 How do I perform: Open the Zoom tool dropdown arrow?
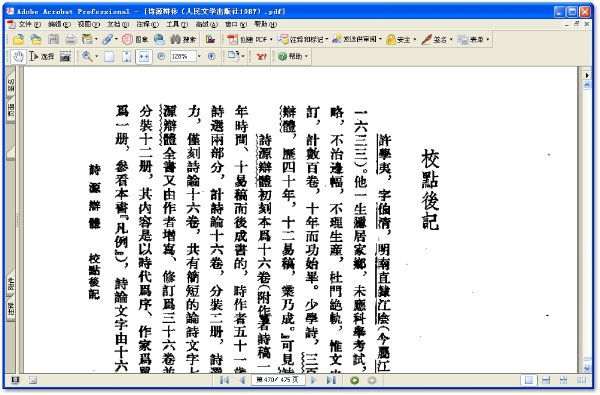click(96, 57)
